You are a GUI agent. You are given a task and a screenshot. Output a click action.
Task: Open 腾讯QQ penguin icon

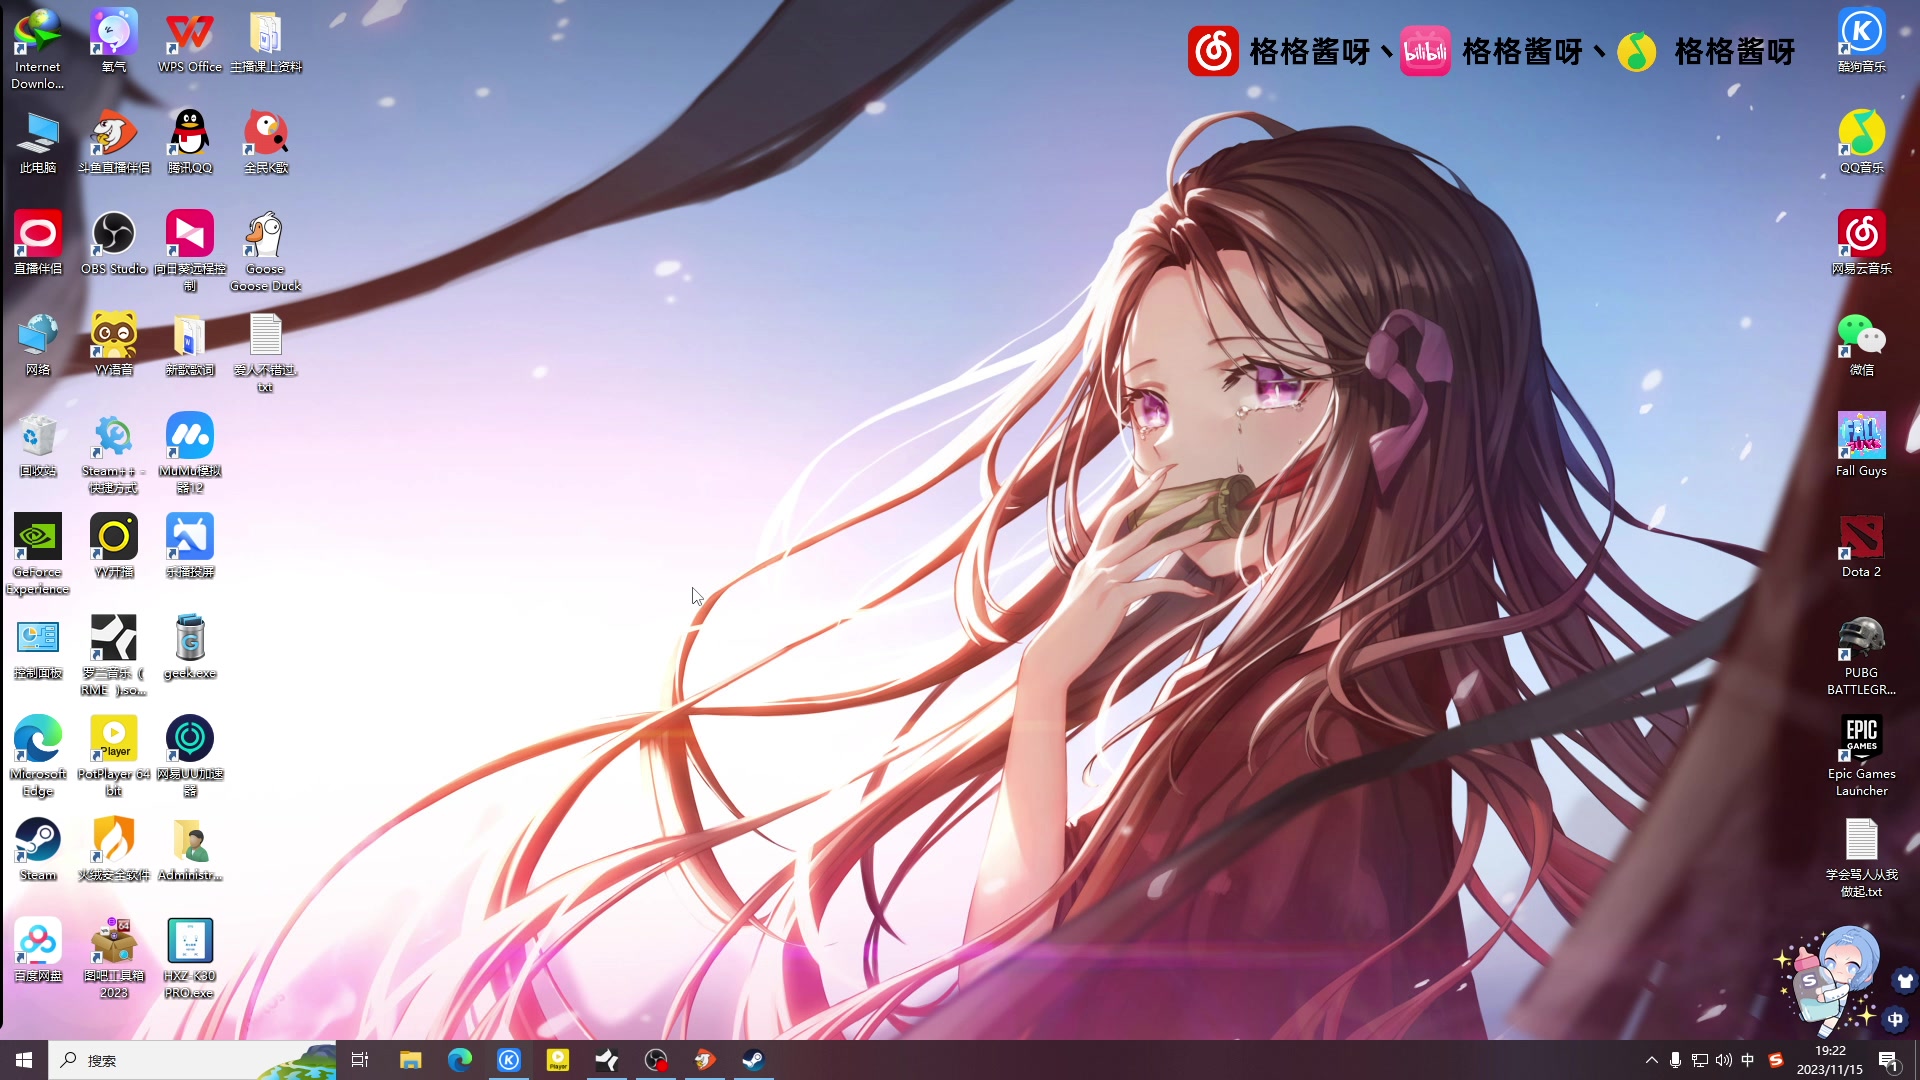(x=190, y=141)
